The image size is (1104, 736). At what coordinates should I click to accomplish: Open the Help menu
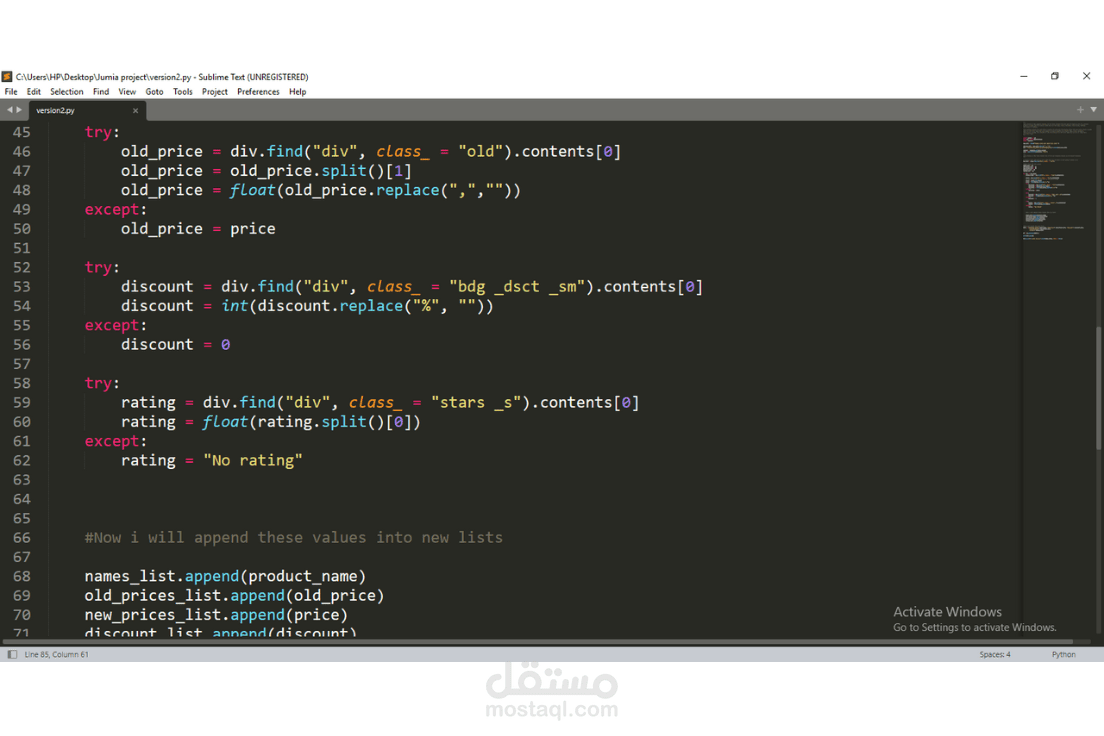(298, 92)
